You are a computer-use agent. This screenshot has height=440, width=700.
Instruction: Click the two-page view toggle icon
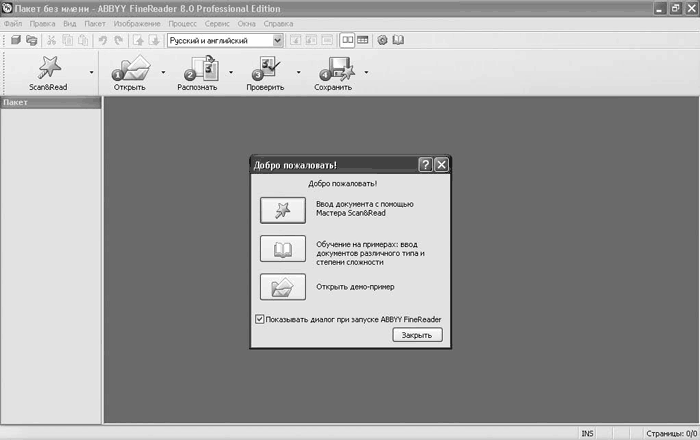click(347, 40)
